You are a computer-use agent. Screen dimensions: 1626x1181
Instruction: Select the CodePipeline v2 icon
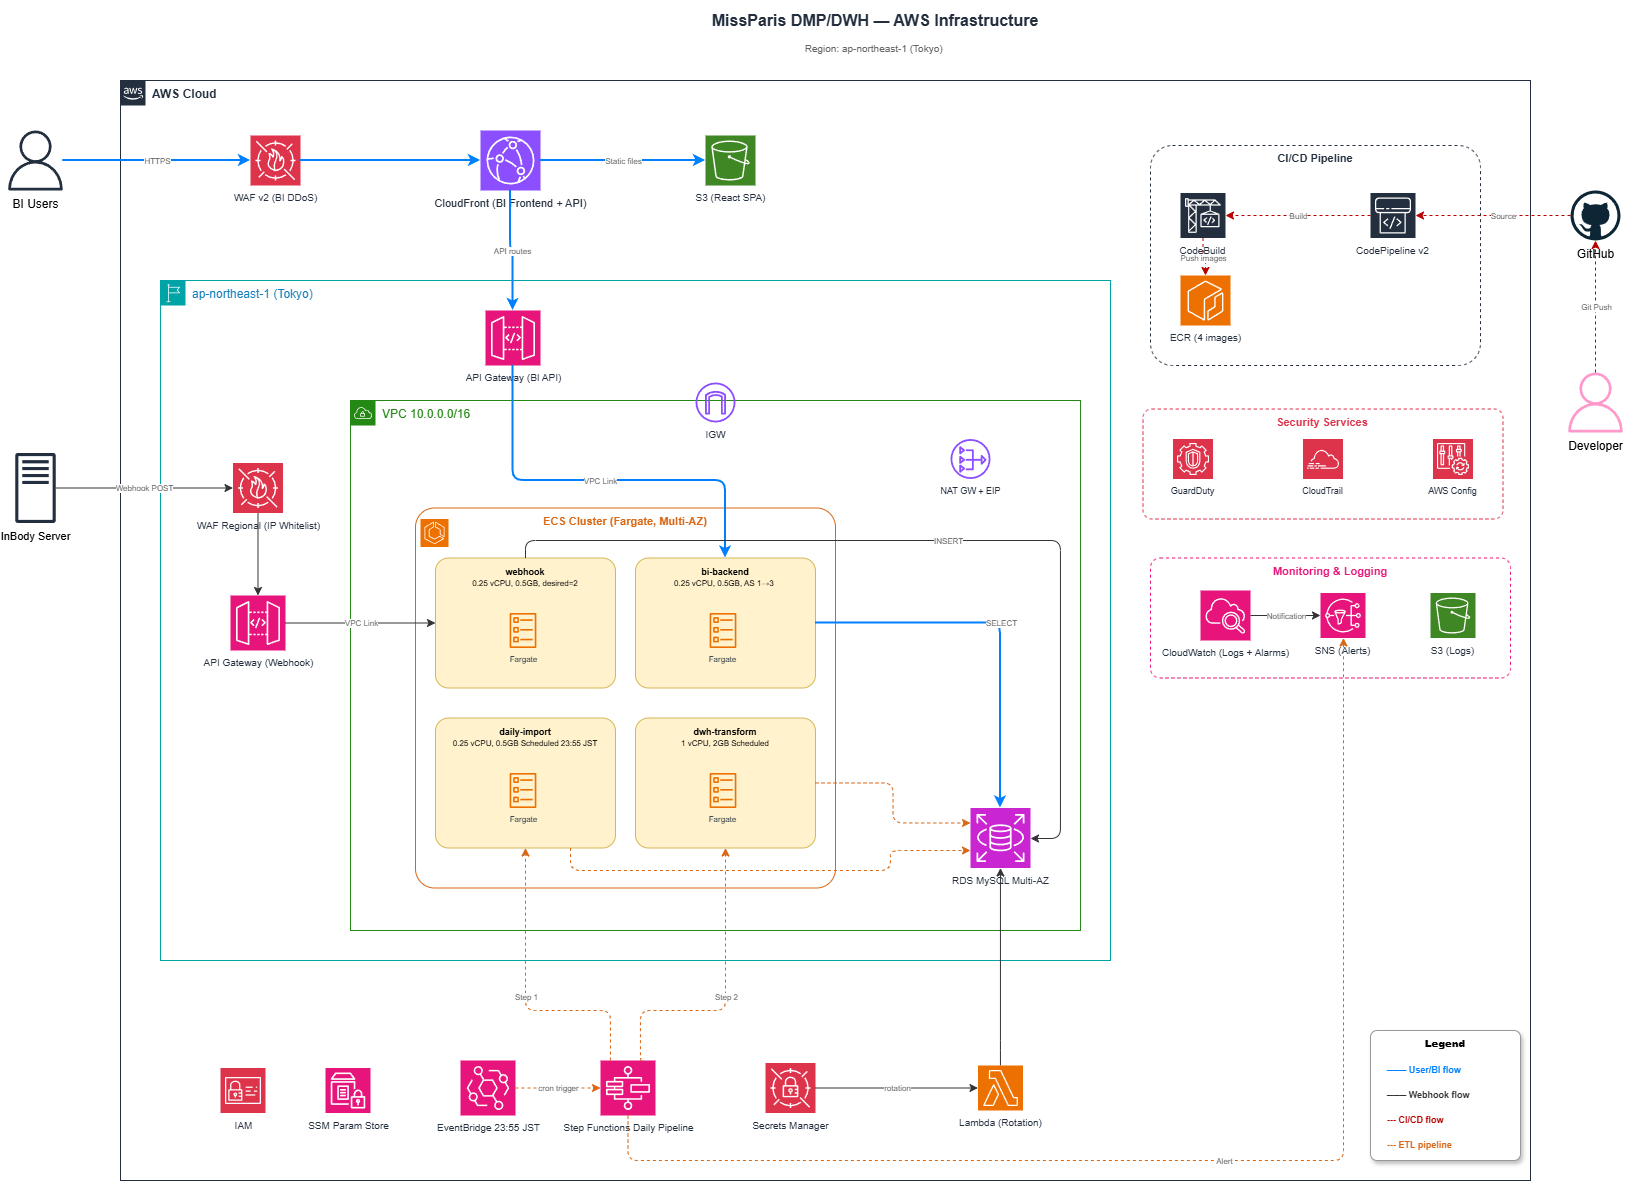tap(1392, 216)
